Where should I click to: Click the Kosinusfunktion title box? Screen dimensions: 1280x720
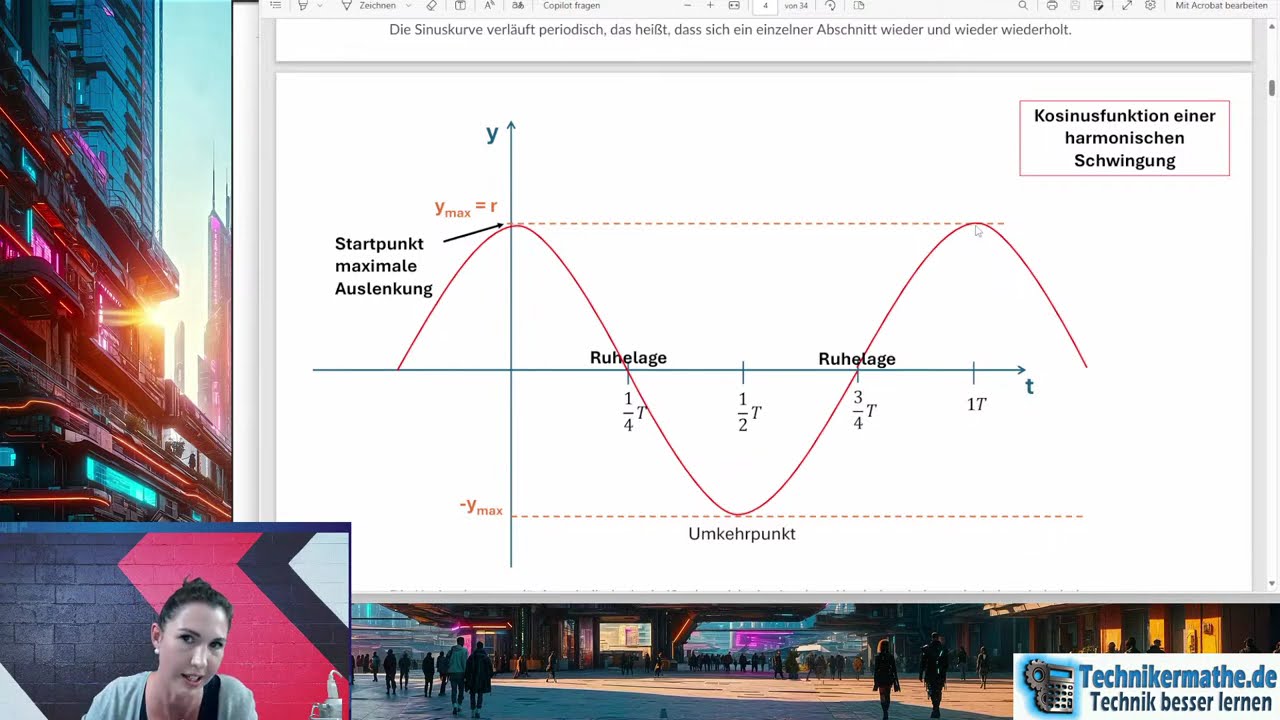(1124, 138)
